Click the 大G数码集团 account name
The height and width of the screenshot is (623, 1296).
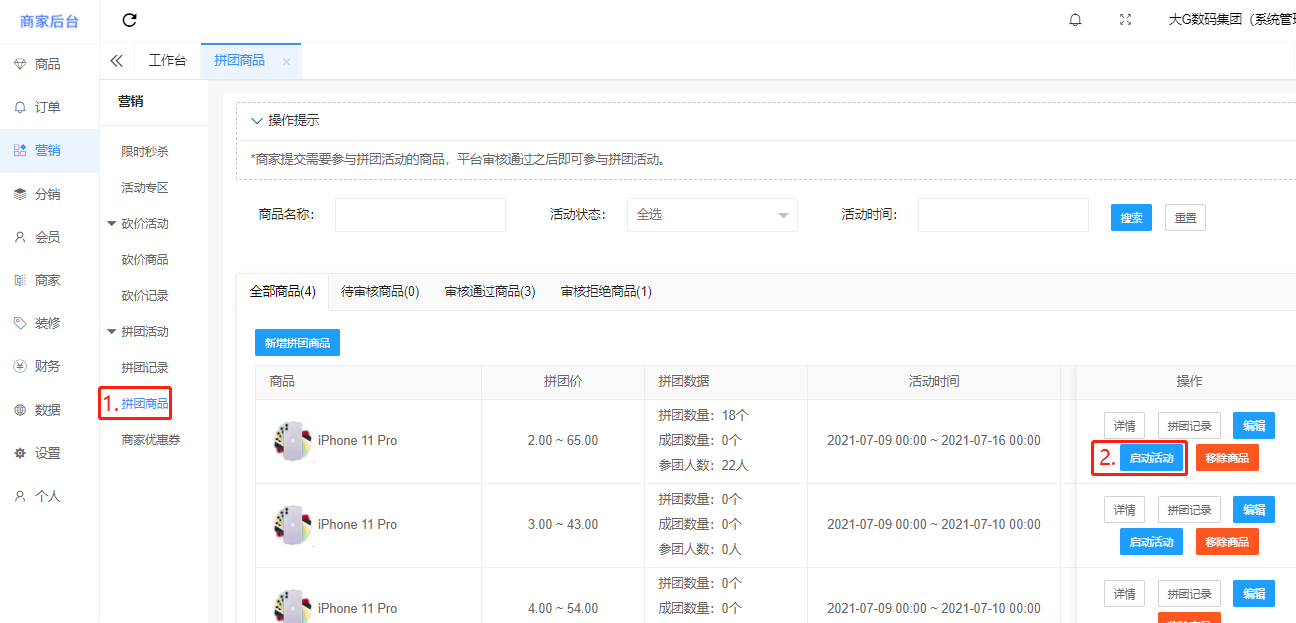(x=1231, y=20)
